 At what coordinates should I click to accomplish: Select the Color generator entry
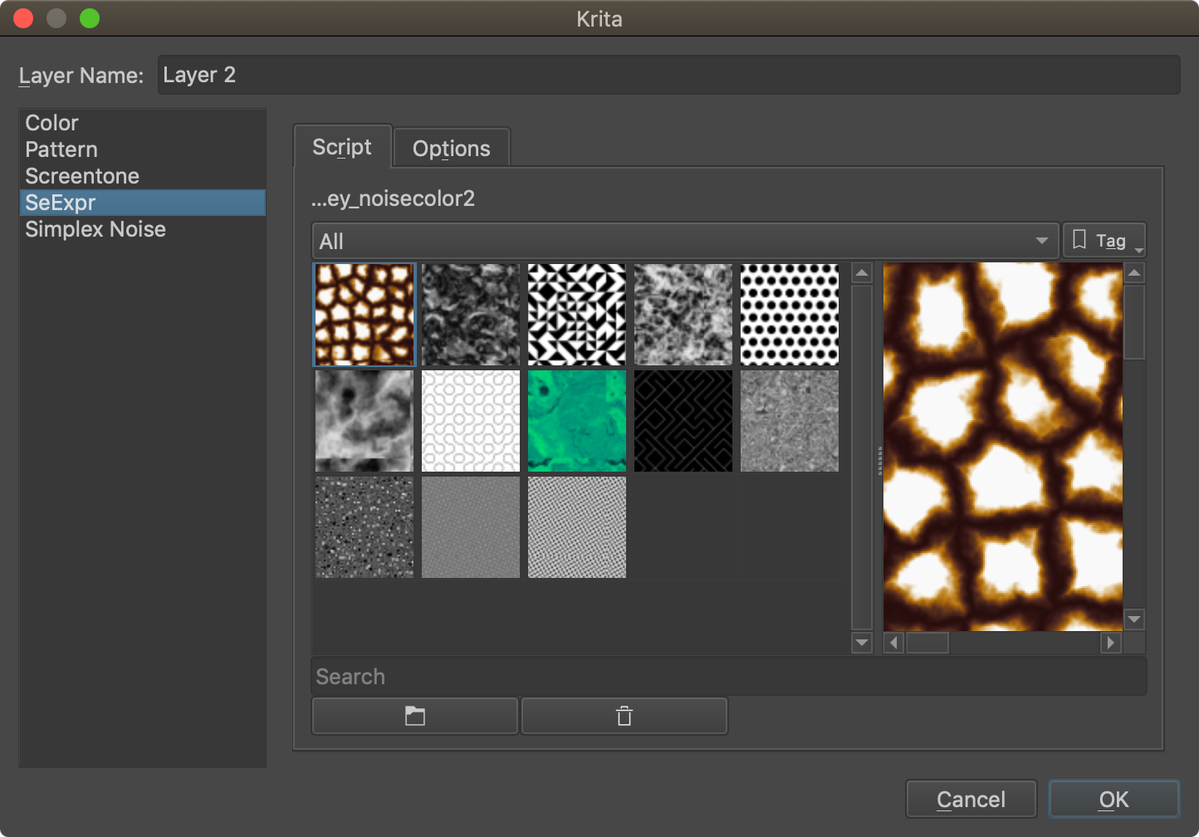pos(52,123)
